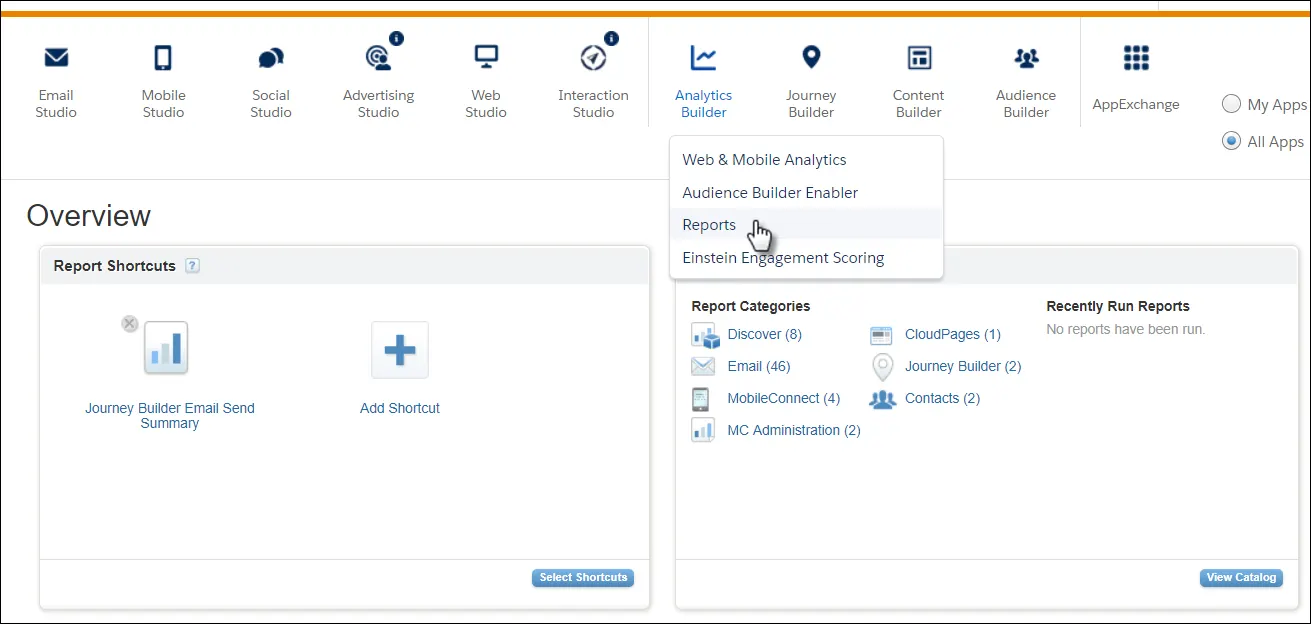Click the View Catalog button
This screenshot has width=1311, height=624.
pos(1241,578)
